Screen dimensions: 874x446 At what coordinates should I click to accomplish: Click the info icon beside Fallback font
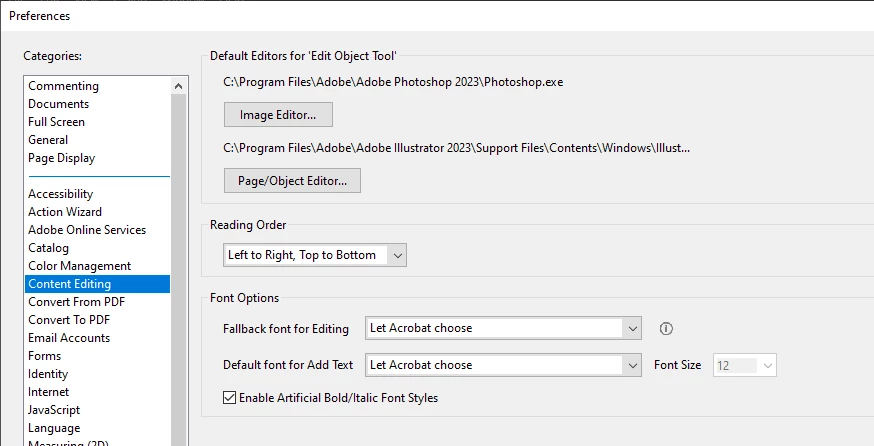tap(667, 328)
